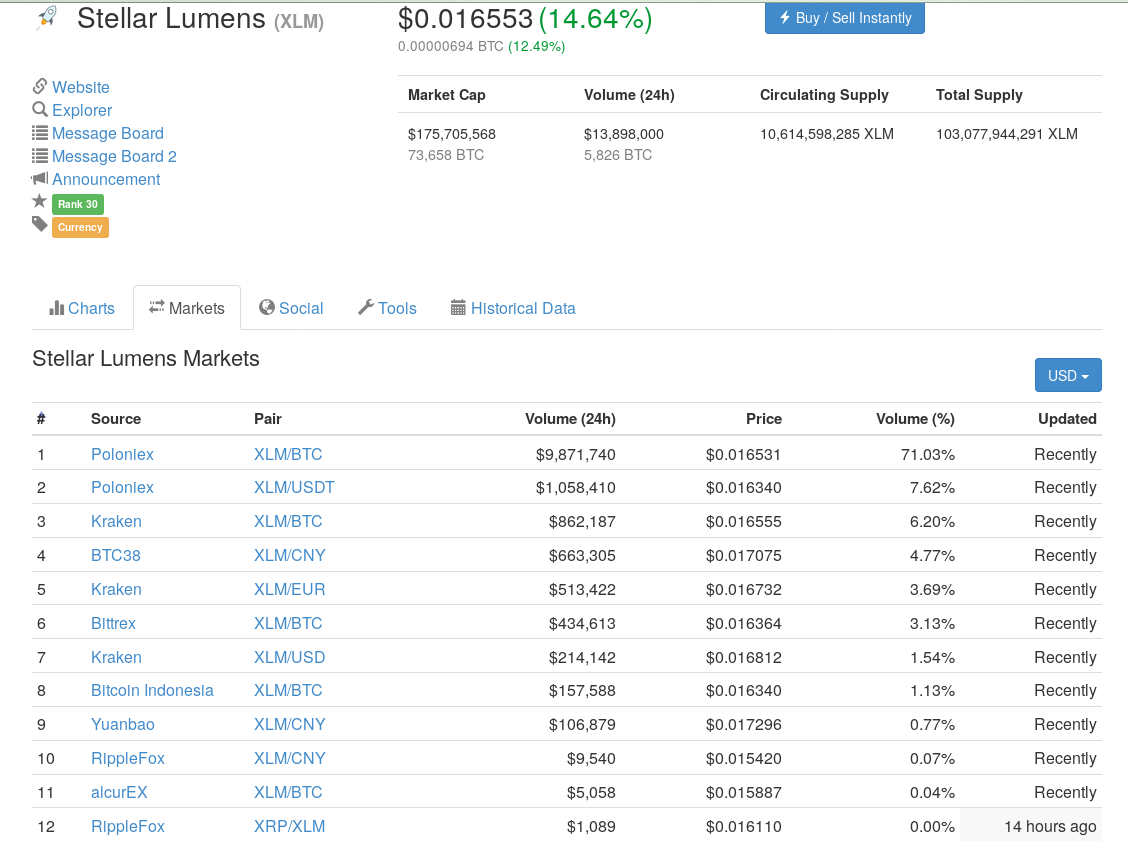Click the chain-link icon beside Website
The width and height of the screenshot is (1128, 860).
click(x=40, y=86)
